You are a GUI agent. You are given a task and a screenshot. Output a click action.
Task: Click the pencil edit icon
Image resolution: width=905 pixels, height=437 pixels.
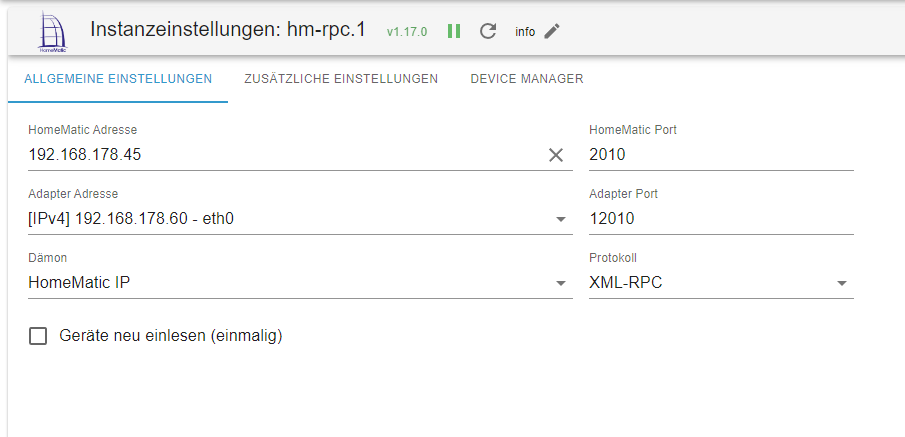tap(552, 31)
